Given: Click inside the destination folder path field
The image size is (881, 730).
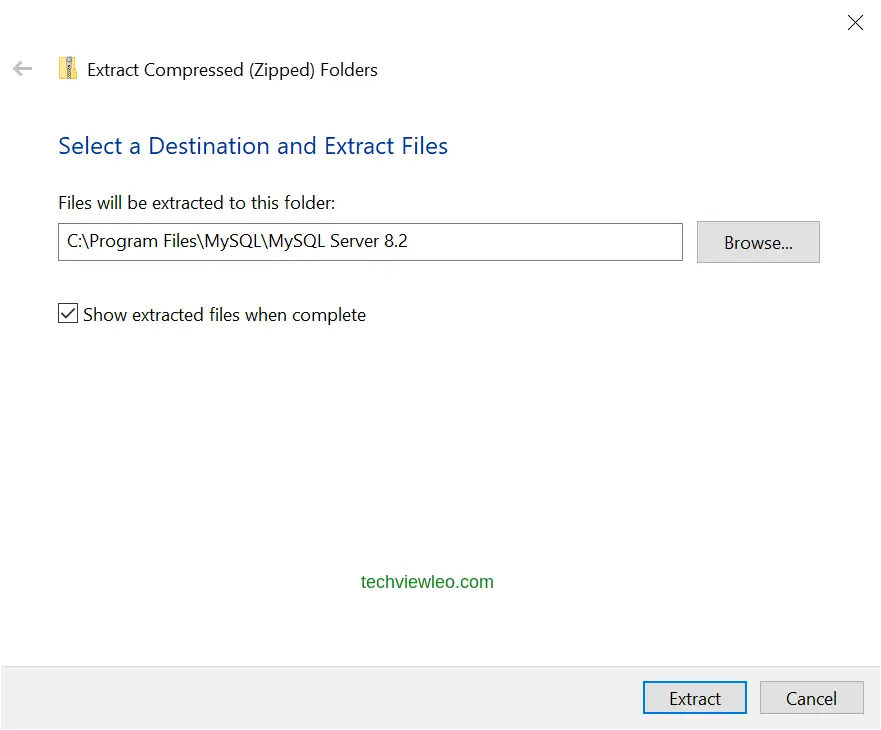Looking at the screenshot, I should point(370,241).
